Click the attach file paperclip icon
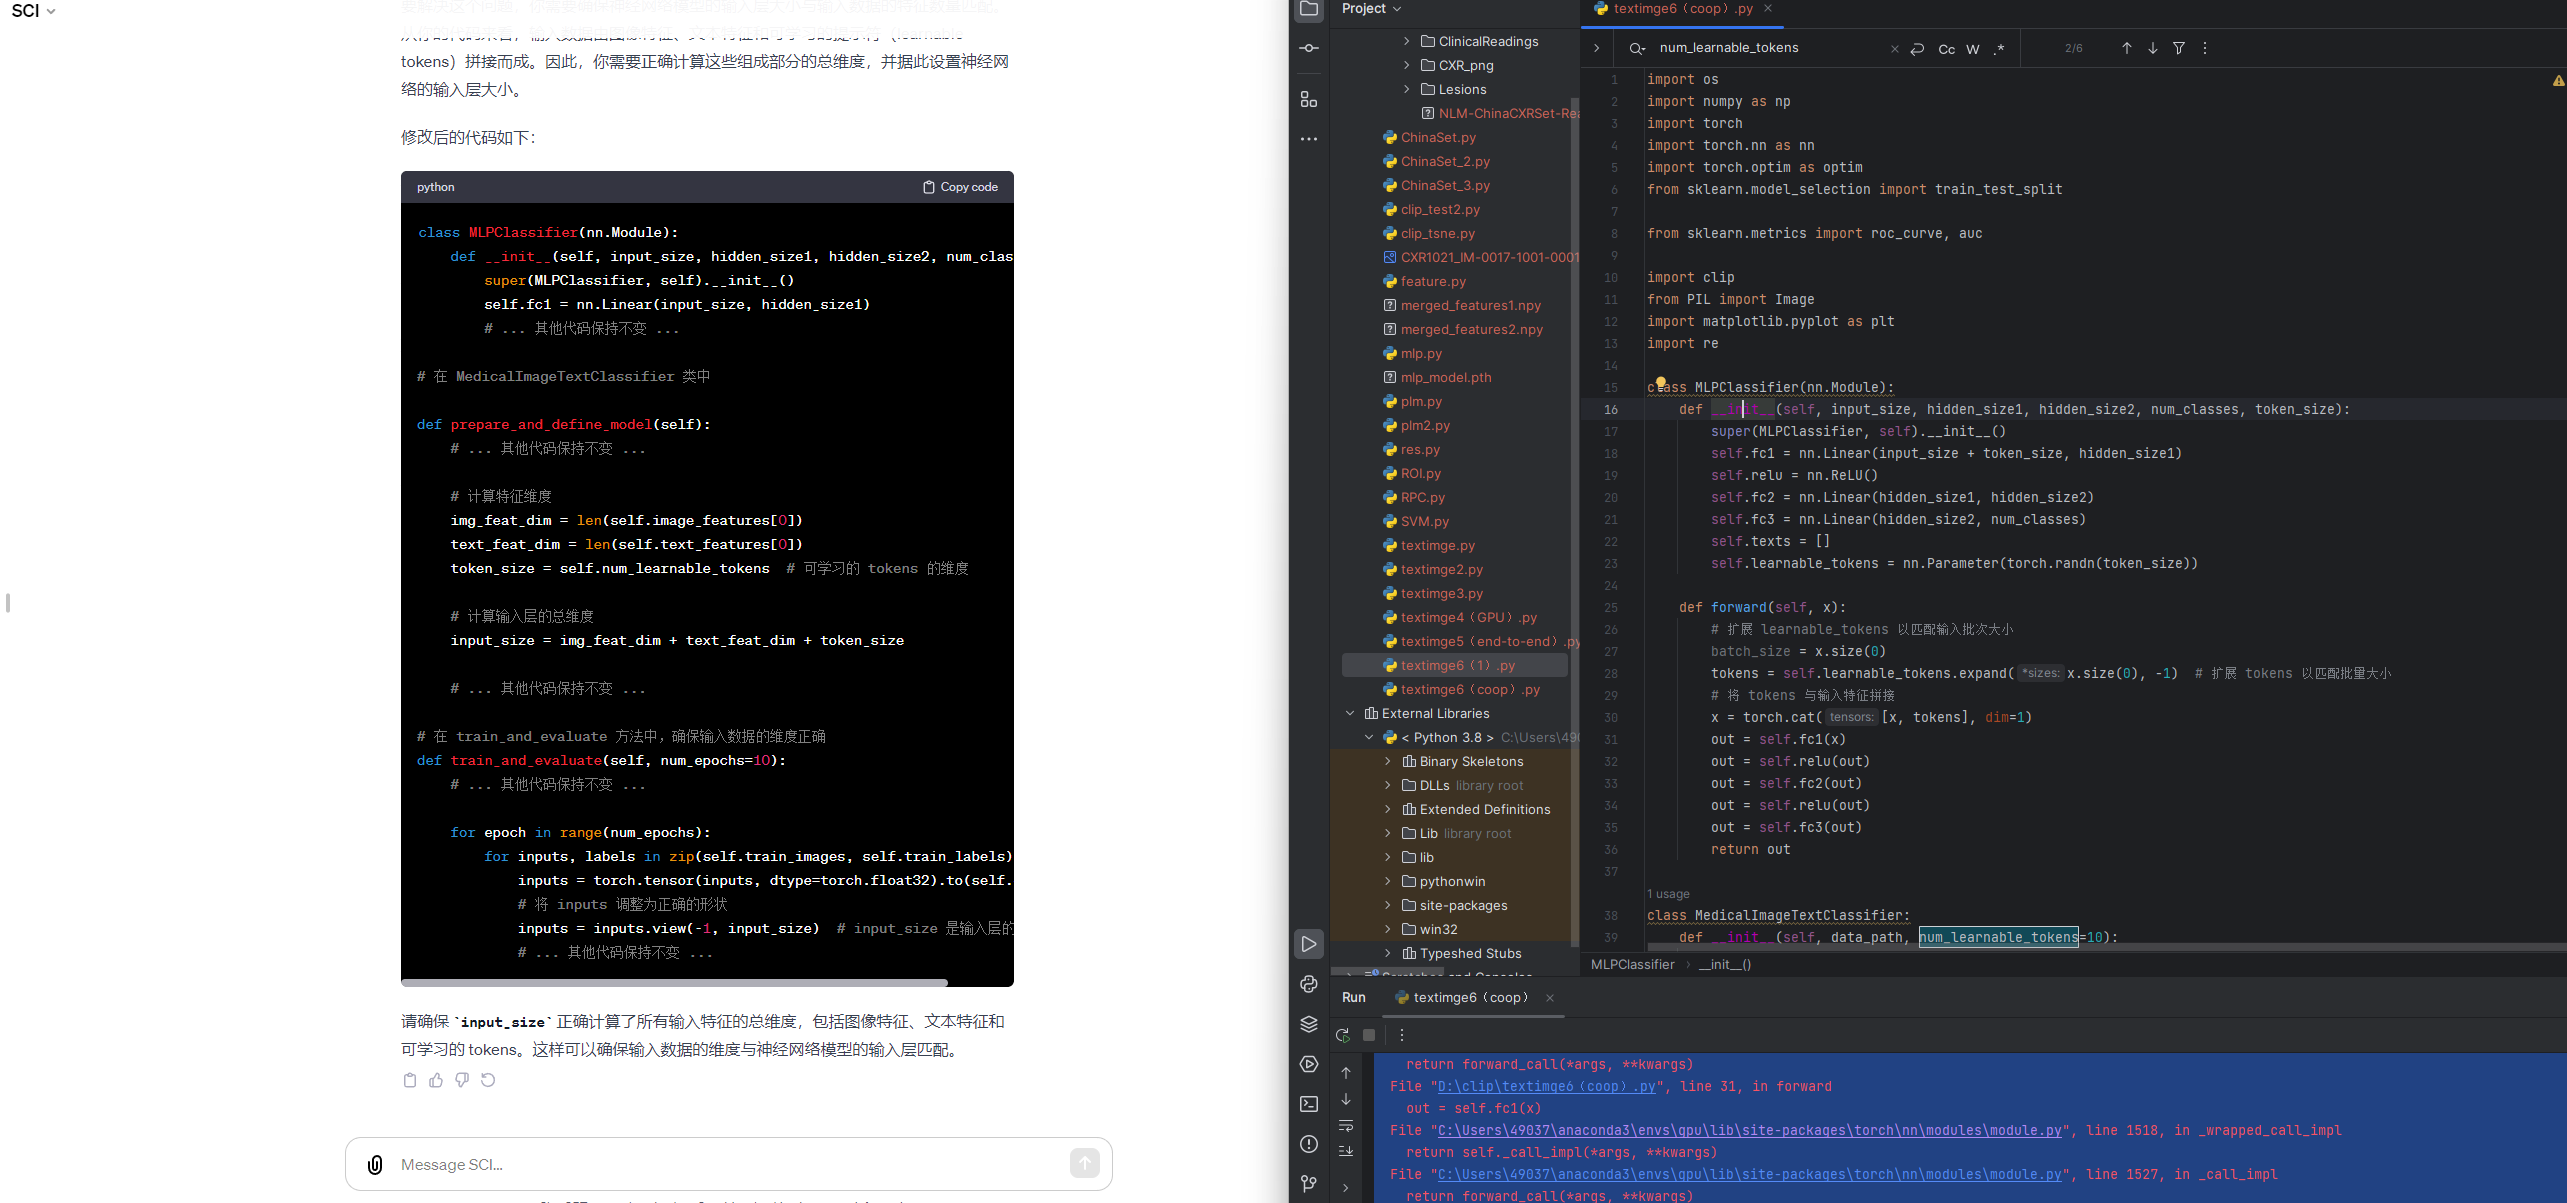The image size is (2567, 1203). pyautogui.click(x=375, y=1164)
